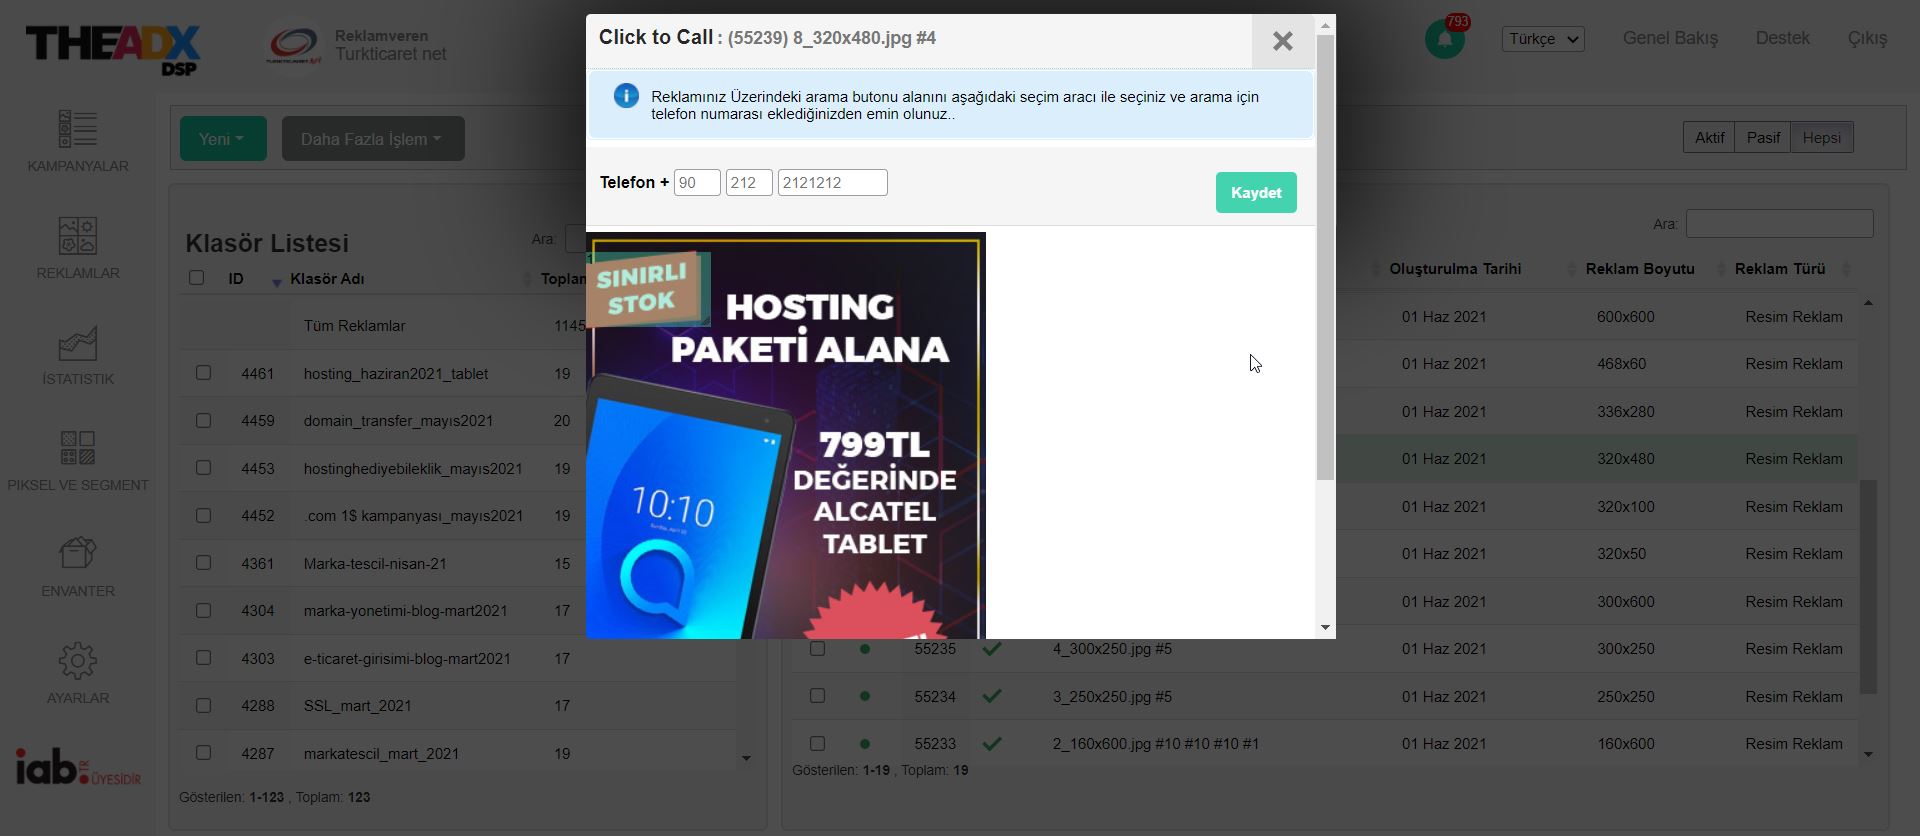The image size is (1920, 836).
Task: Check folder 4453 hostinghediyebileklik_mayıs2021
Action: [x=204, y=468]
